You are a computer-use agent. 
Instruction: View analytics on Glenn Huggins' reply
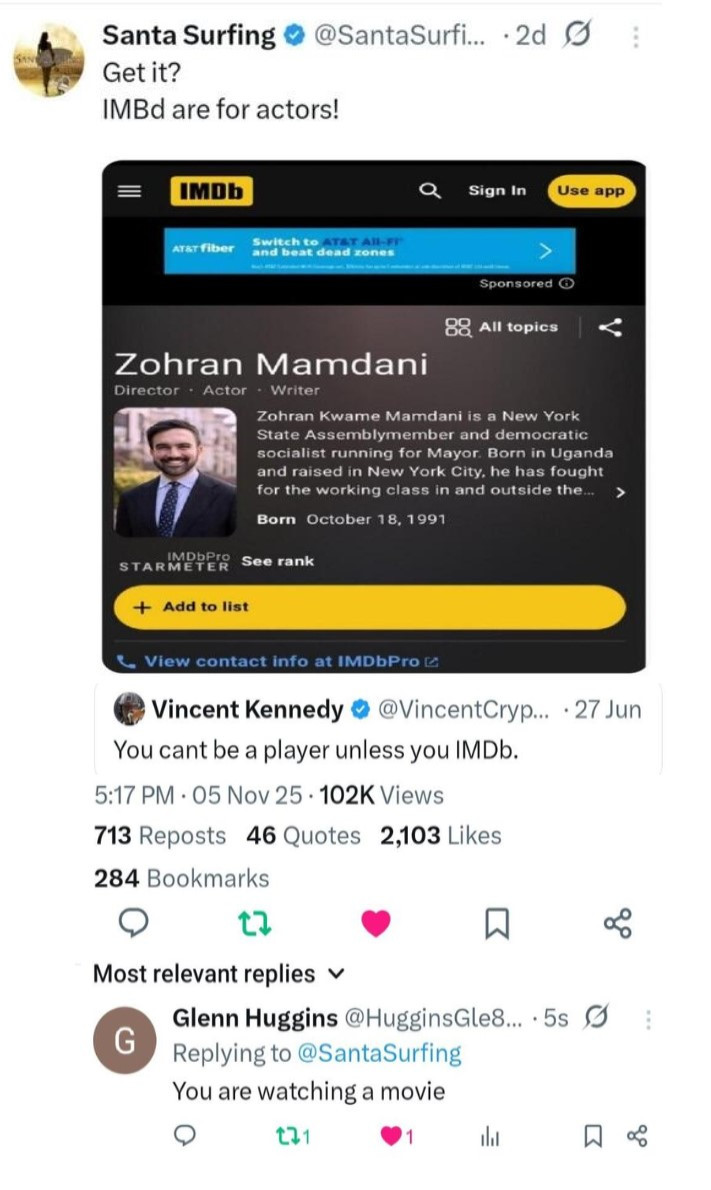click(490, 1135)
